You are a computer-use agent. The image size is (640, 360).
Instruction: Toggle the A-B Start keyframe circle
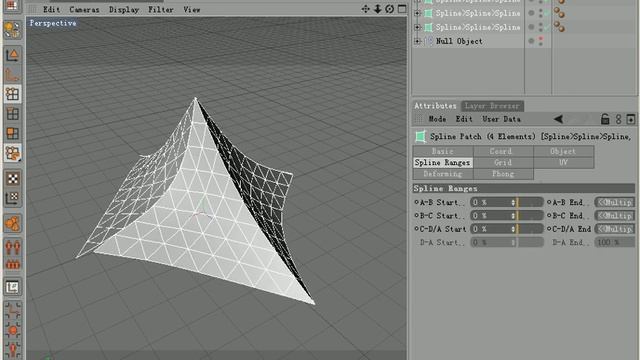click(x=416, y=202)
